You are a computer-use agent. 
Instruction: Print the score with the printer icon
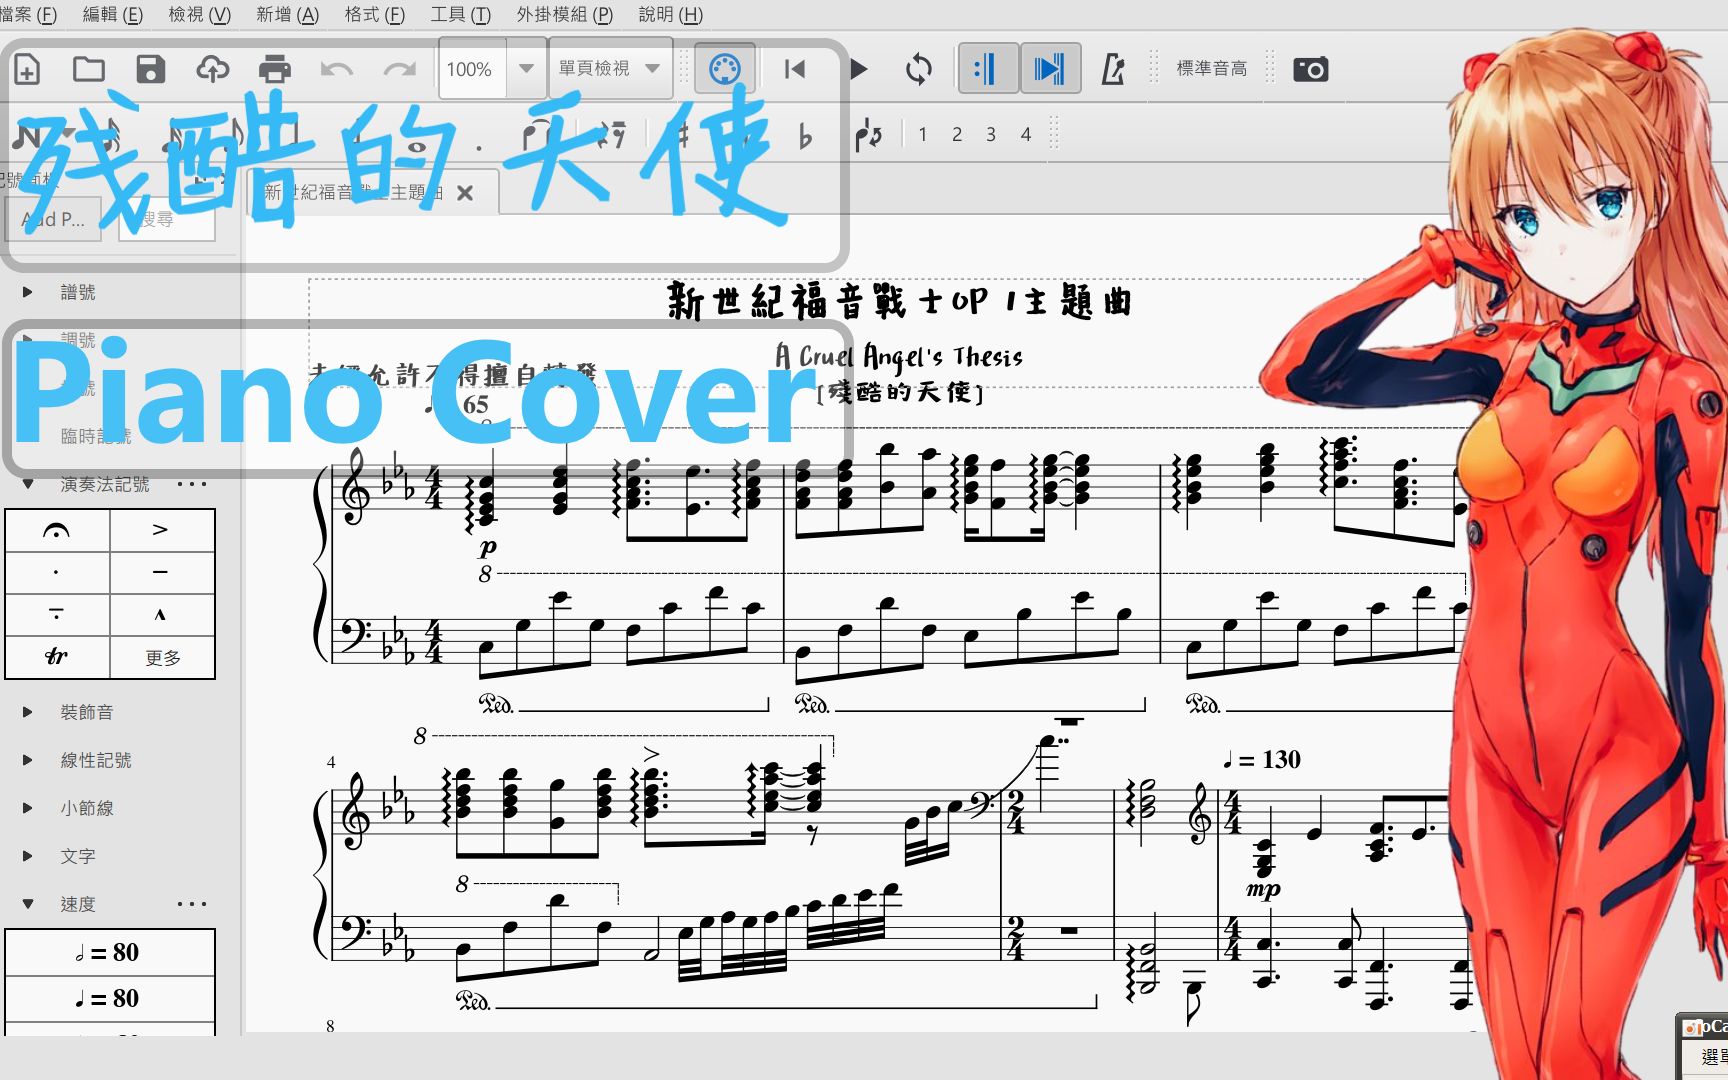click(274, 69)
